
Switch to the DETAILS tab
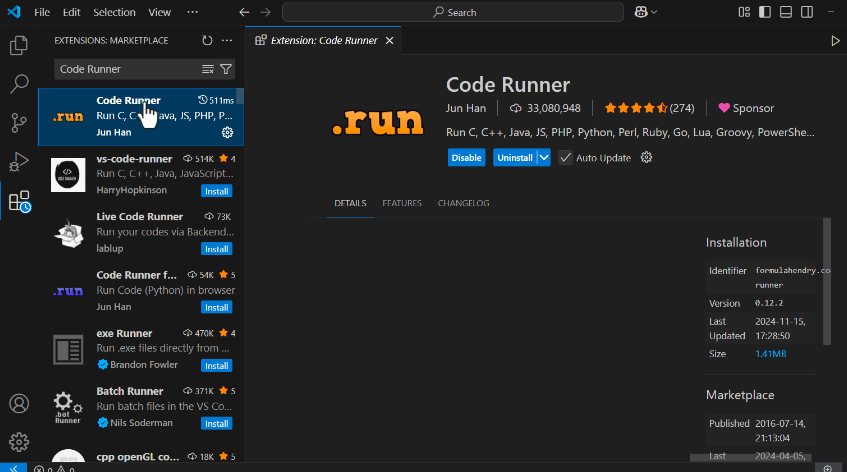click(x=350, y=203)
